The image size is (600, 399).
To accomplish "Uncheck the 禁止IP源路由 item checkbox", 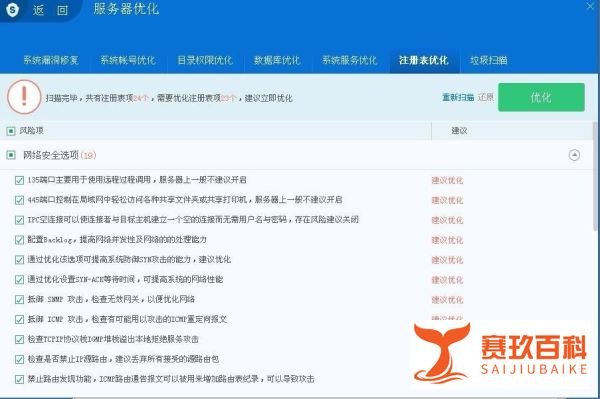I will 19,359.
